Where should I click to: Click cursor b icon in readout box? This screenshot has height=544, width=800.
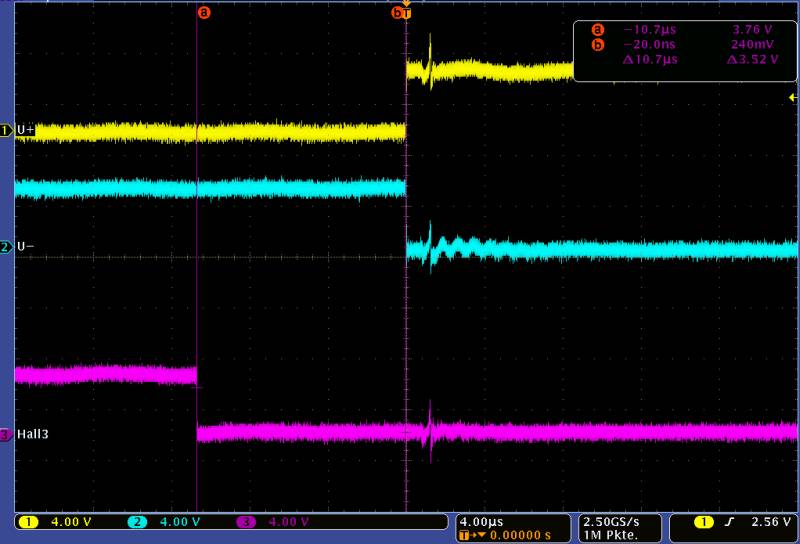[x=597, y=45]
